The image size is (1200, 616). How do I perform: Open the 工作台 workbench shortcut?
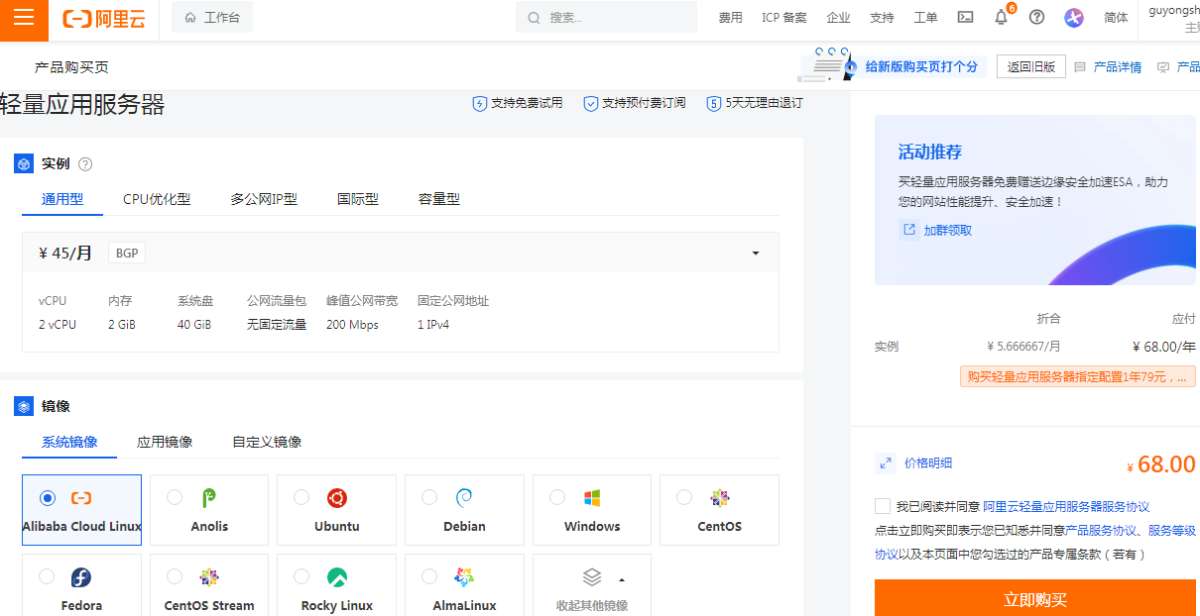[x=212, y=16]
